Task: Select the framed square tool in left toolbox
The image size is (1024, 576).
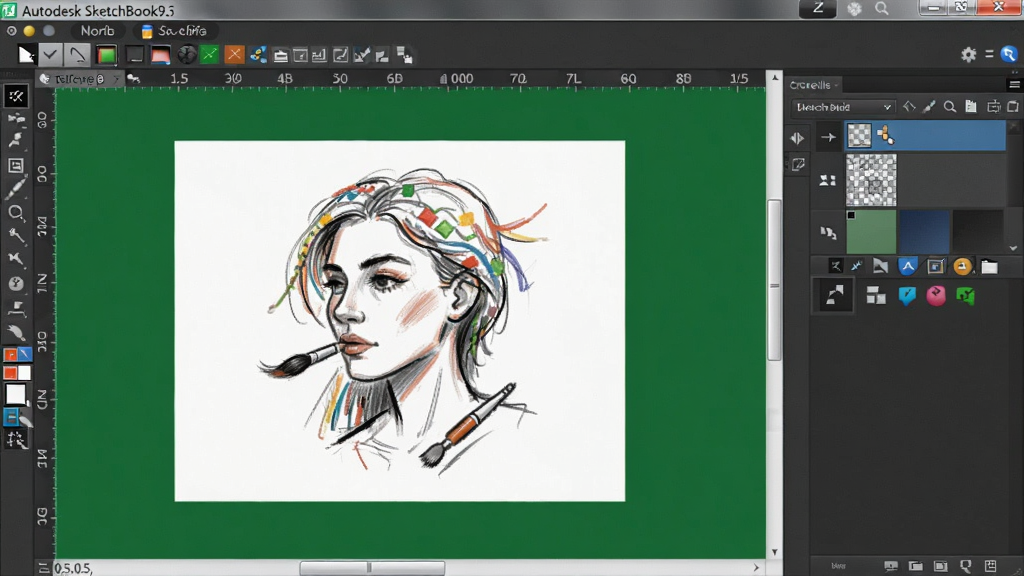Action: pos(16,165)
